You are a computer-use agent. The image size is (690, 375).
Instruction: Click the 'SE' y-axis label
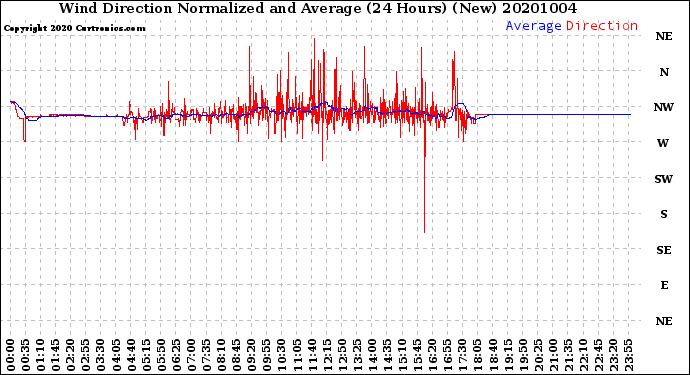tap(664, 250)
